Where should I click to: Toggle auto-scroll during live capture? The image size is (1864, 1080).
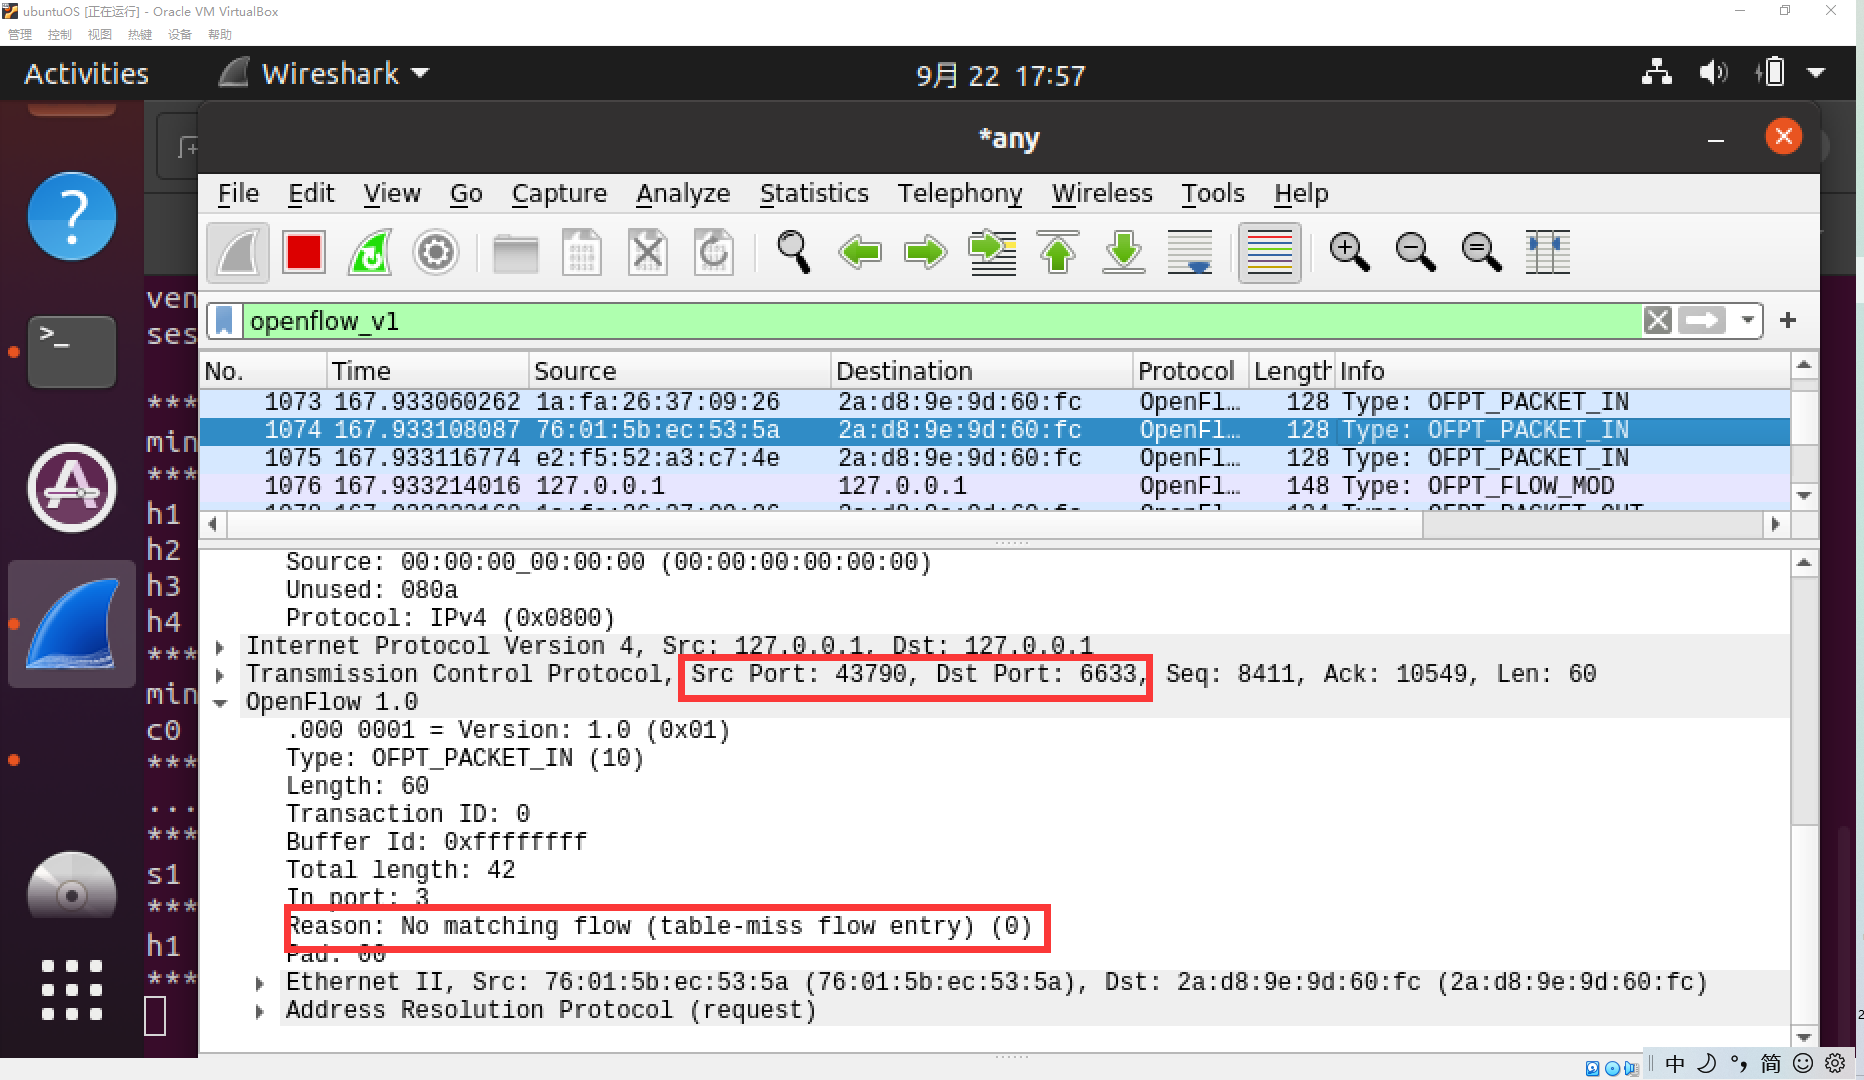[x=1190, y=253]
